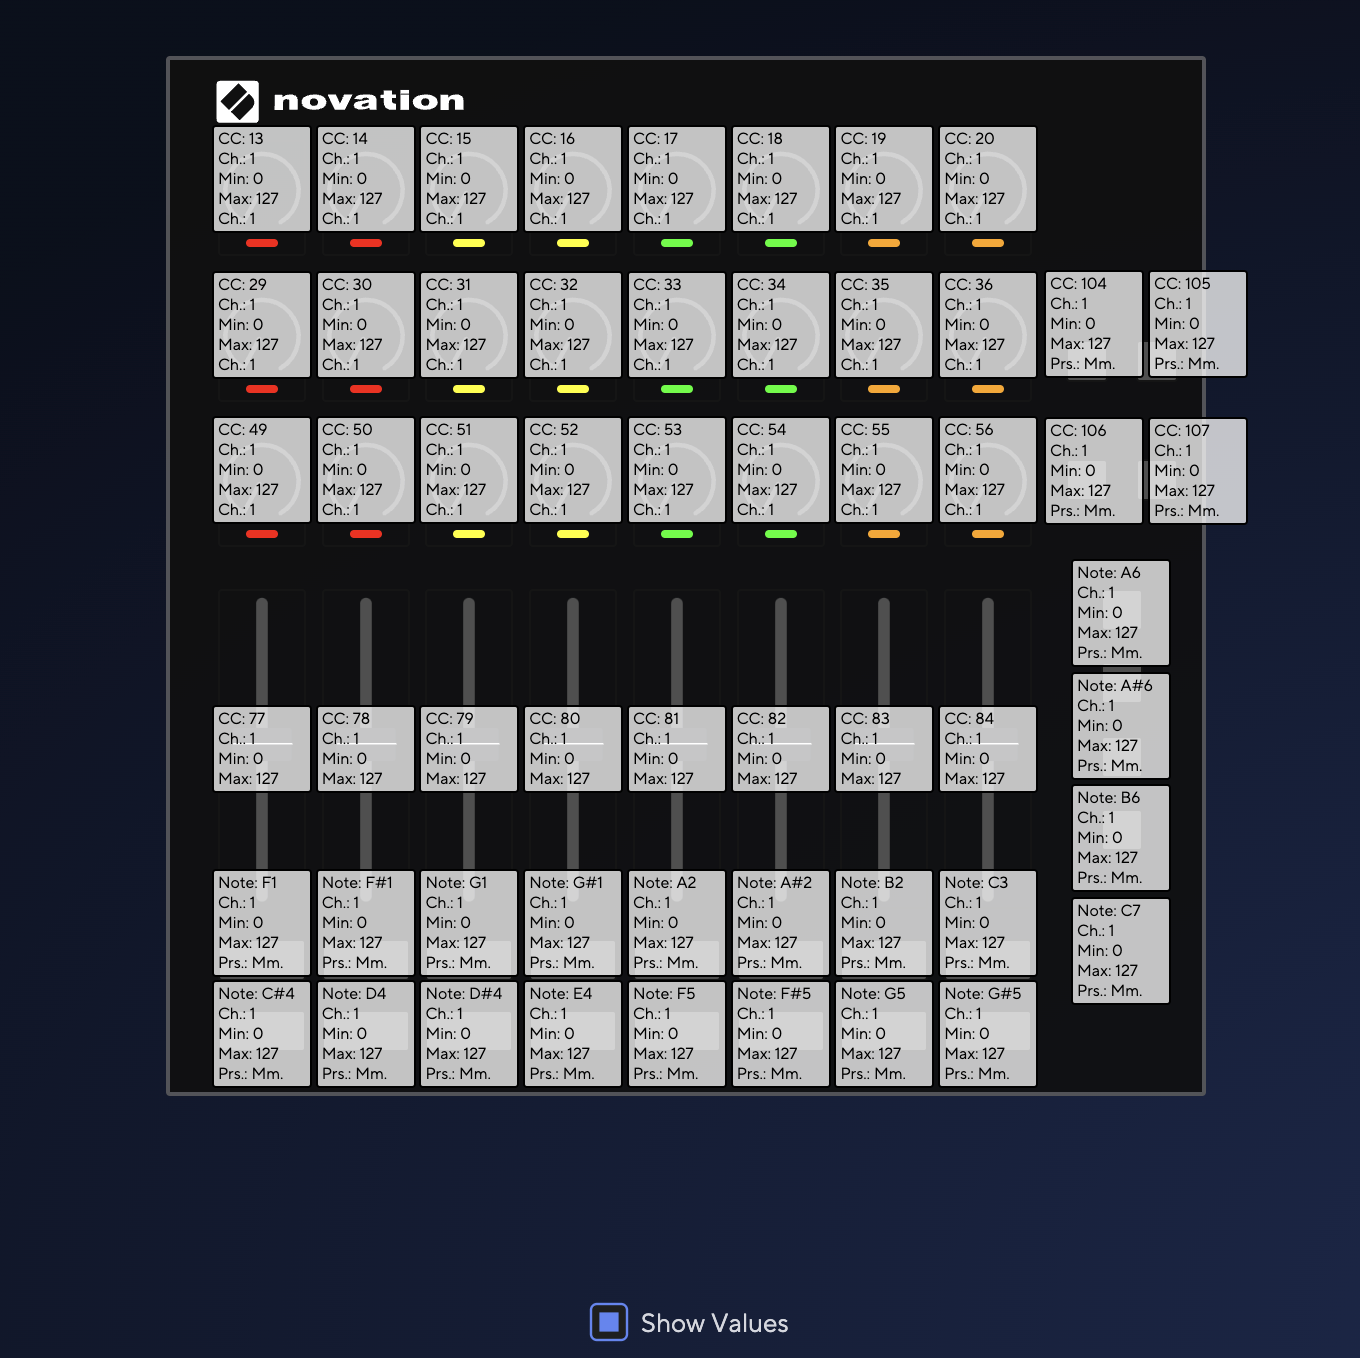Viewport: 1360px width, 1358px height.
Task: Select the Note: E4 pad
Action: (x=573, y=1034)
